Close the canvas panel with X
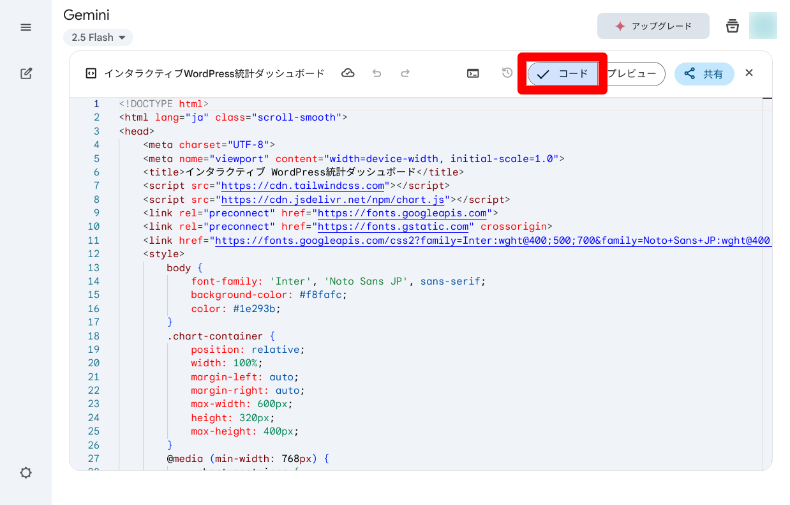Screen dimensions: 790x505 [x=749, y=73]
